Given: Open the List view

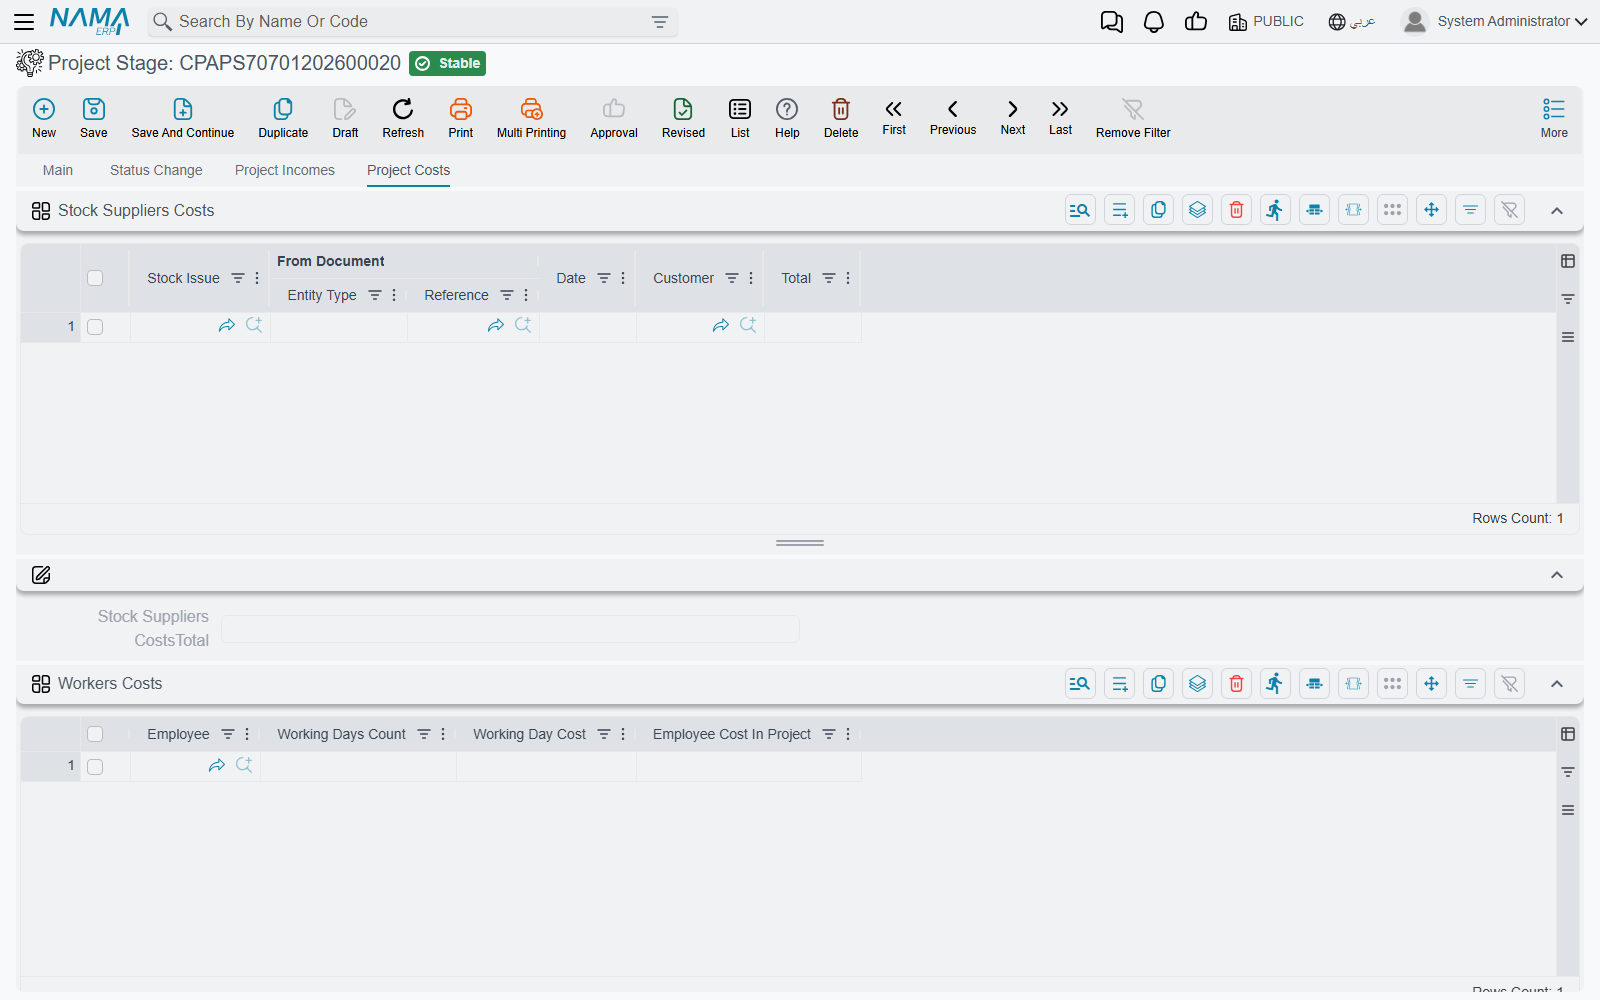Looking at the screenshot, I should pos(740,118).
